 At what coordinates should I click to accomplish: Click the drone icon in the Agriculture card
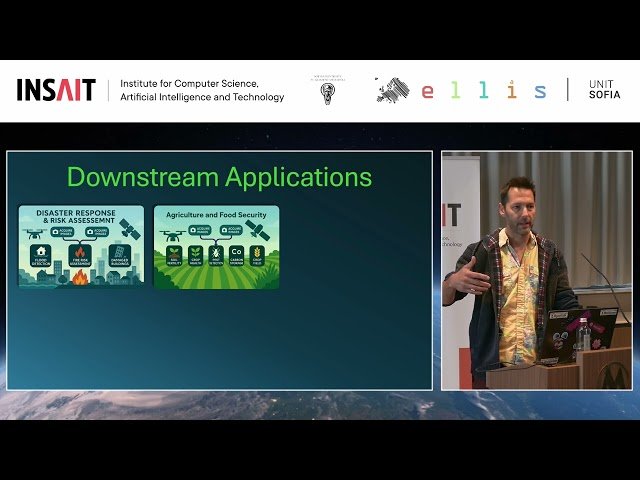pyautogui.click(x=172, y=236)
